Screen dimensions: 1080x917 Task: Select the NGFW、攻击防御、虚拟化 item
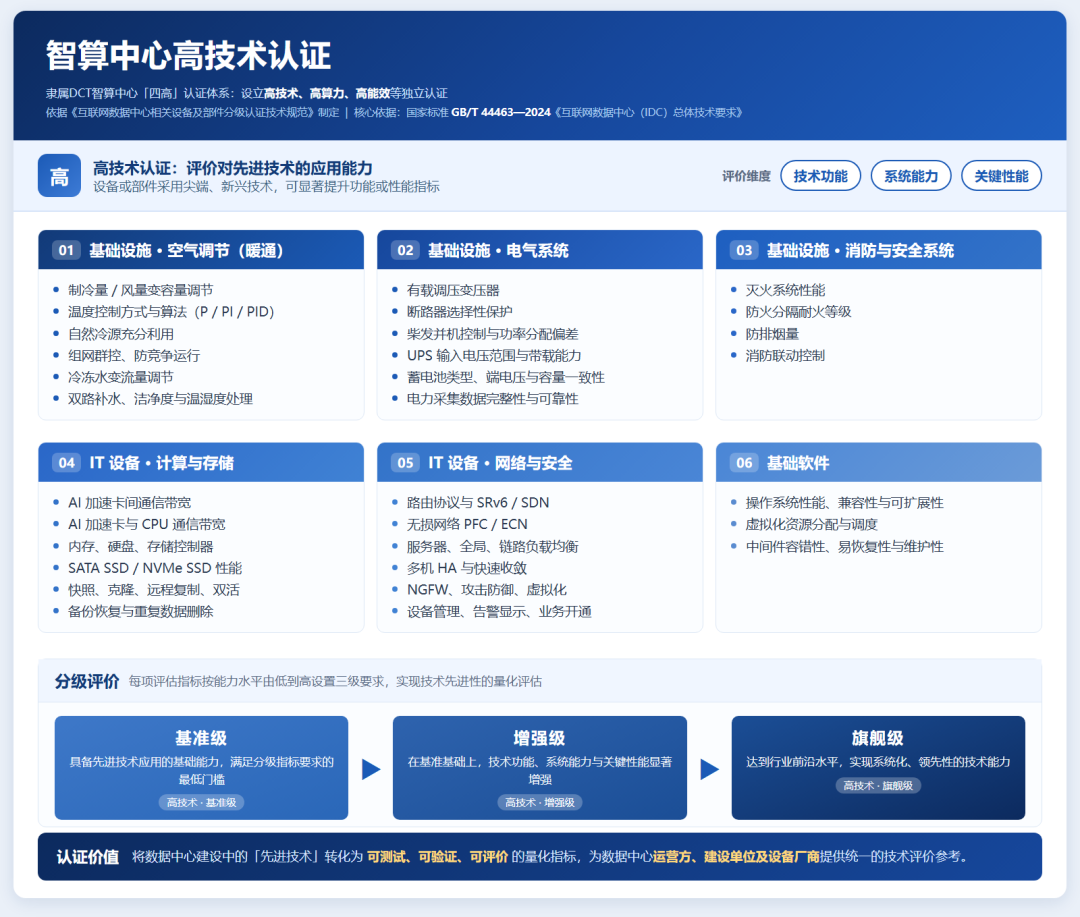point(487,590)
